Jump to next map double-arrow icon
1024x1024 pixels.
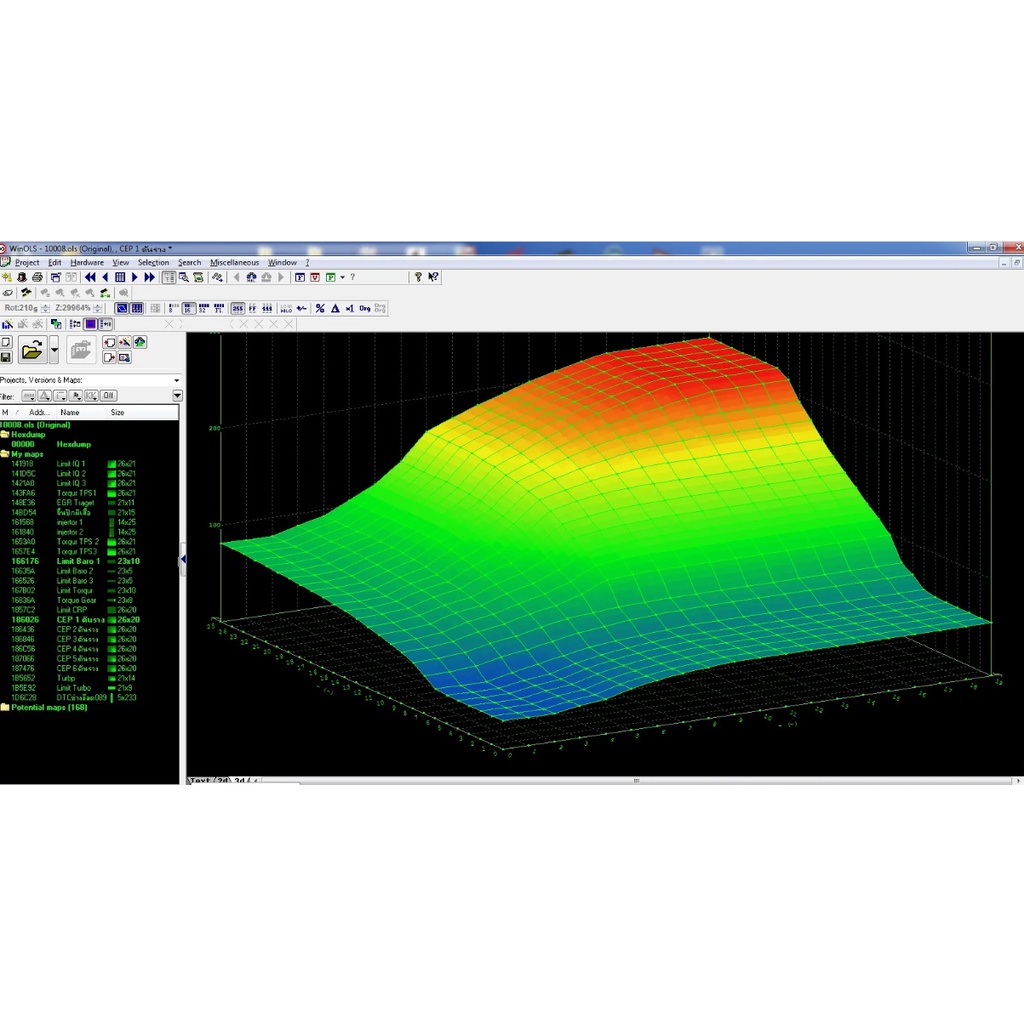click(150, 277)
